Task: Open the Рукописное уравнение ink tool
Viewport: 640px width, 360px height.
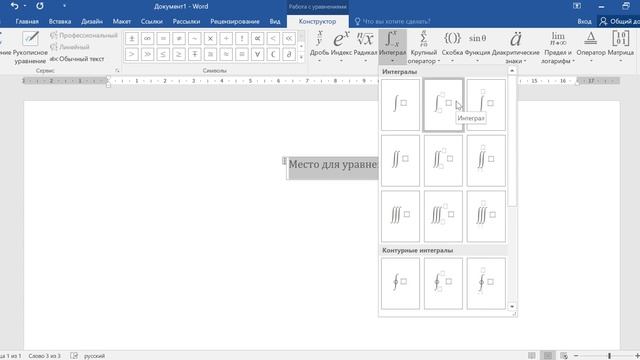Action: tap(30, 47)
